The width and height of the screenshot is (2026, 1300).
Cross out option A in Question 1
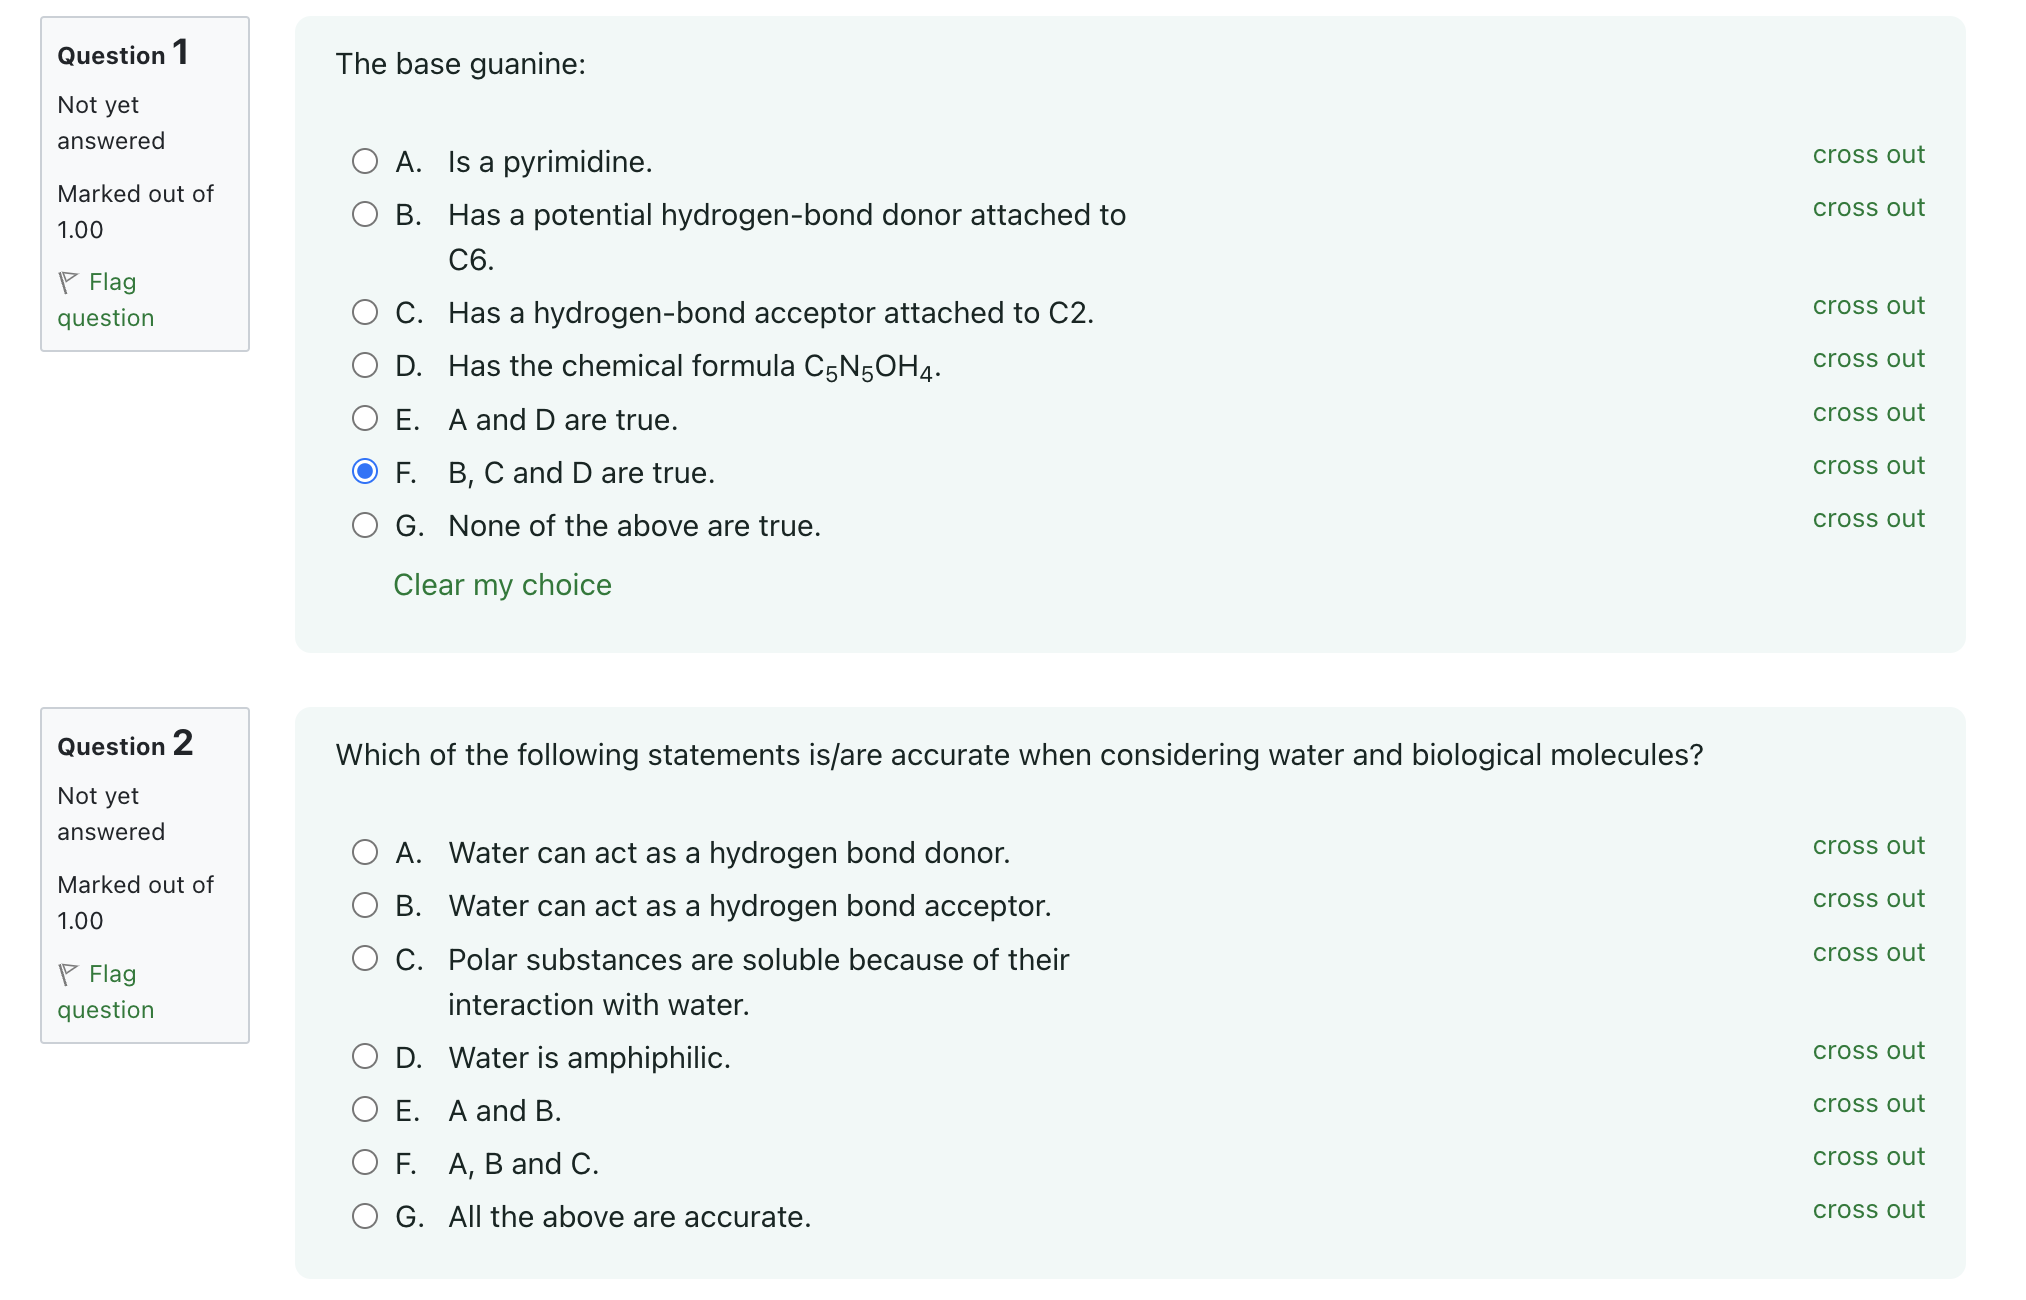click(1867, 154)
